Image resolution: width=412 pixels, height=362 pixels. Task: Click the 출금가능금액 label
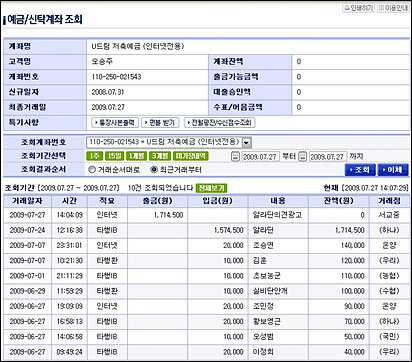coord(236,77)
